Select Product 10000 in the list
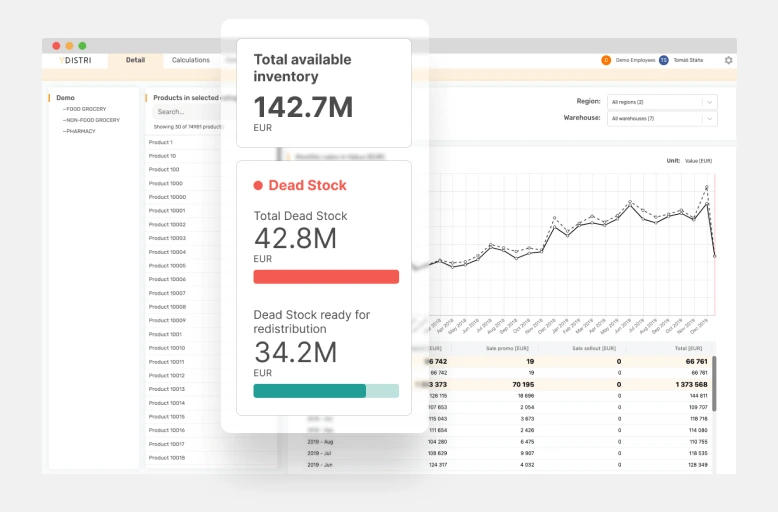Image resolution: width=778 pixels, height=512 pixels. tap(167, 197)
